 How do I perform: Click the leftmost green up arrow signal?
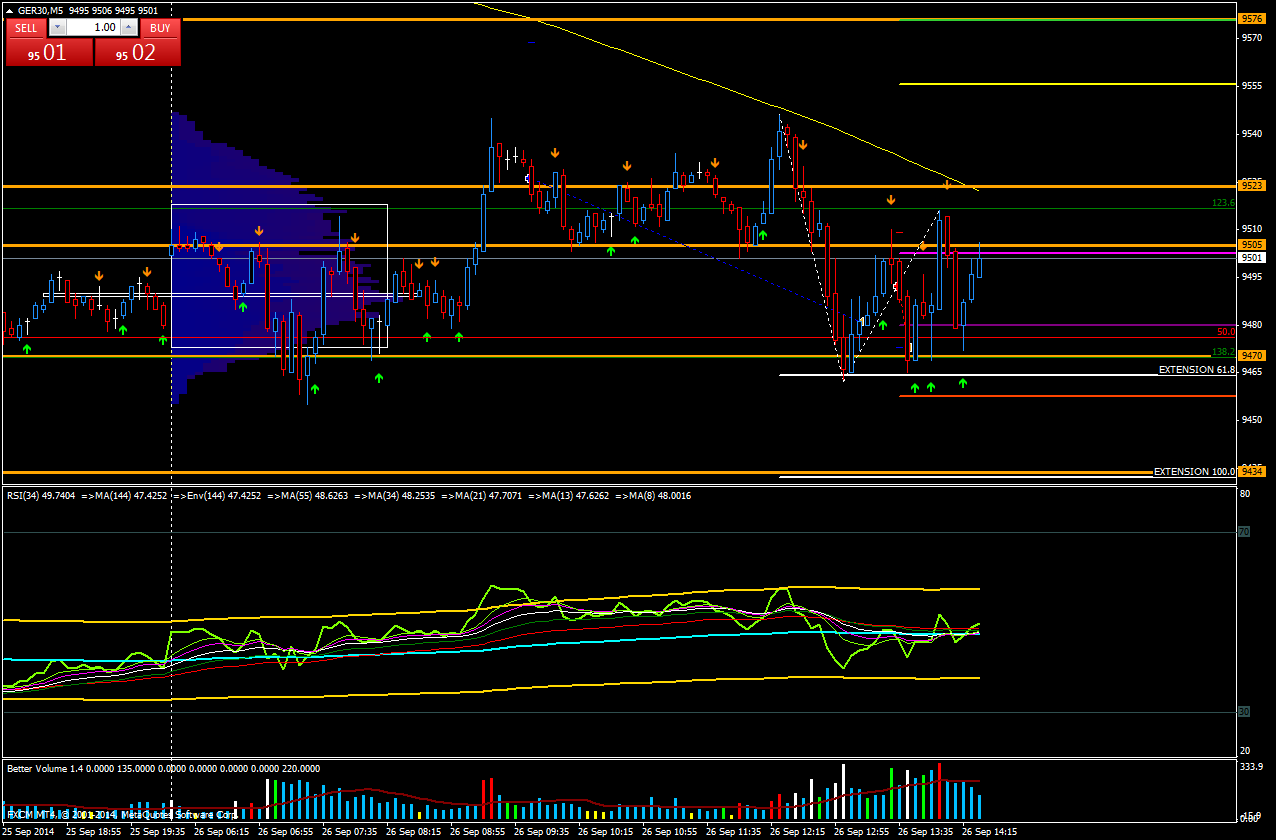(x=27, y=348)
